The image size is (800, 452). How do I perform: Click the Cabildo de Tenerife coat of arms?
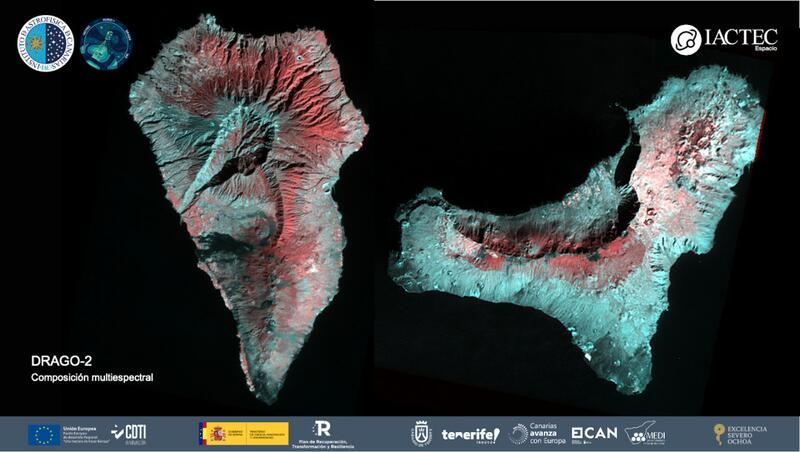422,433
